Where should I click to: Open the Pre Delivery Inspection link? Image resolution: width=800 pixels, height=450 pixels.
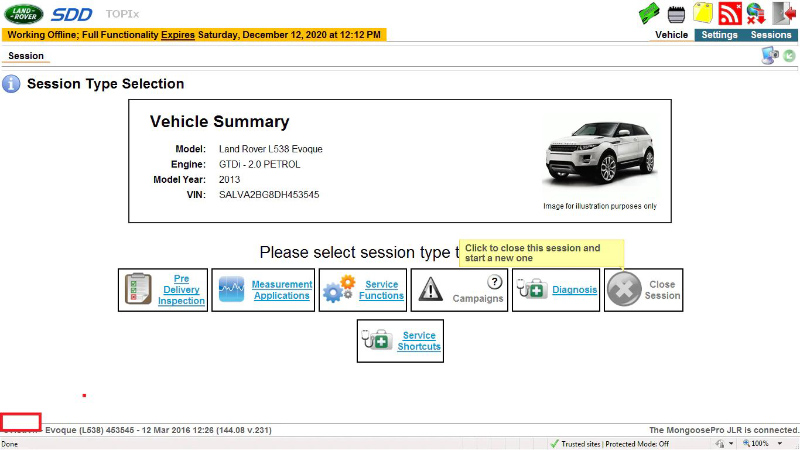click(181, 290)
